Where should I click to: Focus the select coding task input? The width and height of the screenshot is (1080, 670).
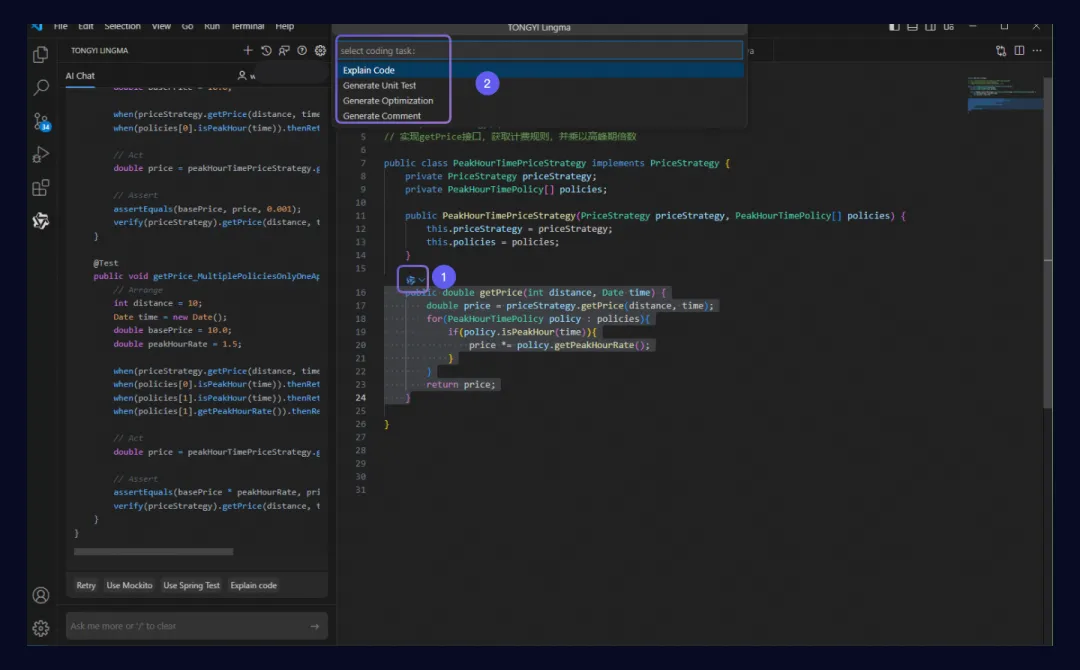(540, 50)
